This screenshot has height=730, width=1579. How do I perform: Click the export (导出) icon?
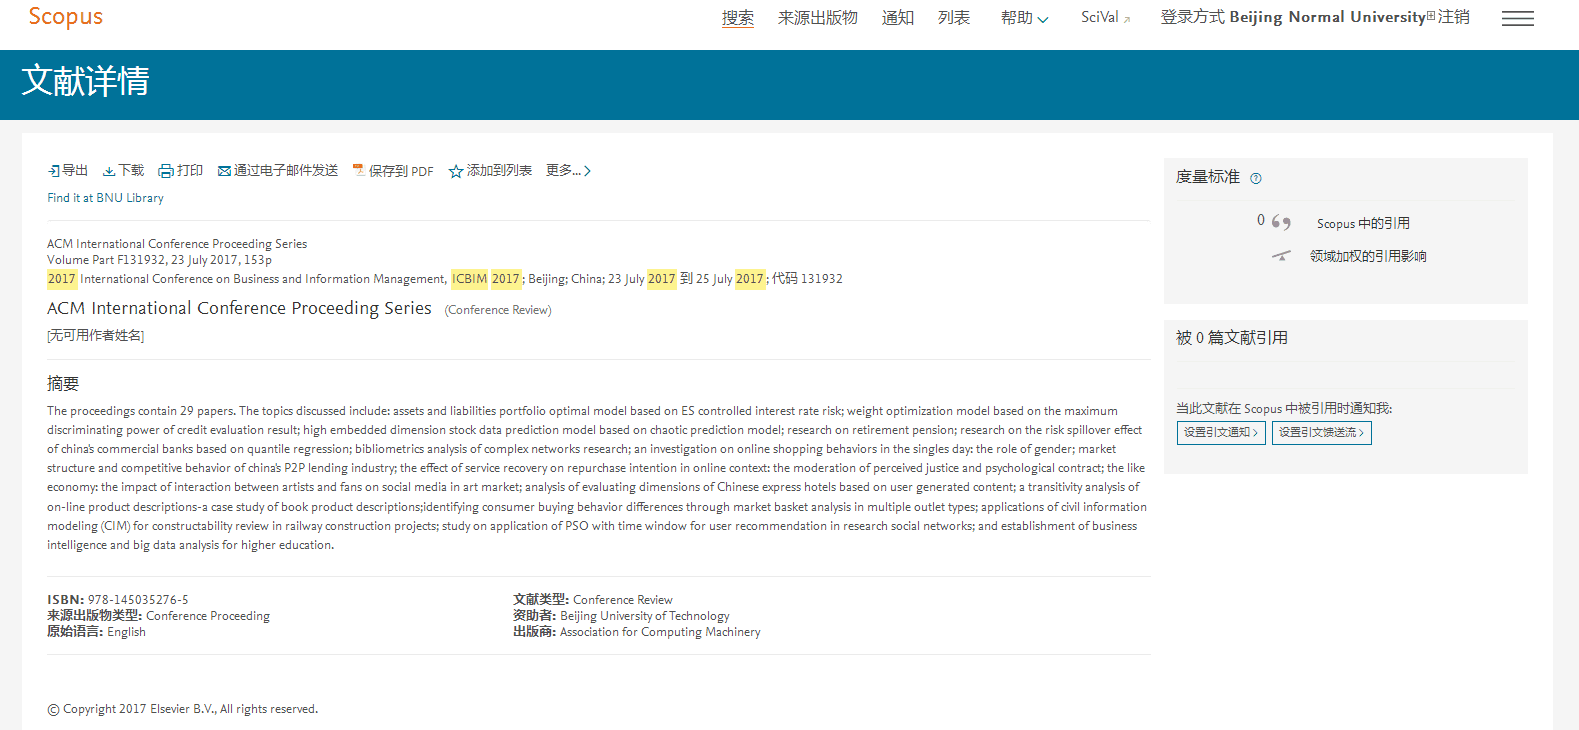(x=53, y=171)
